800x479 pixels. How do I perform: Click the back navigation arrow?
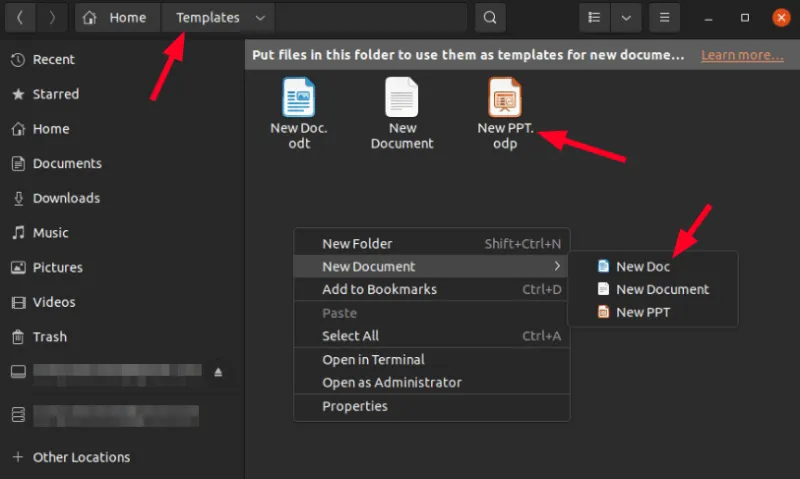[20, 18]
